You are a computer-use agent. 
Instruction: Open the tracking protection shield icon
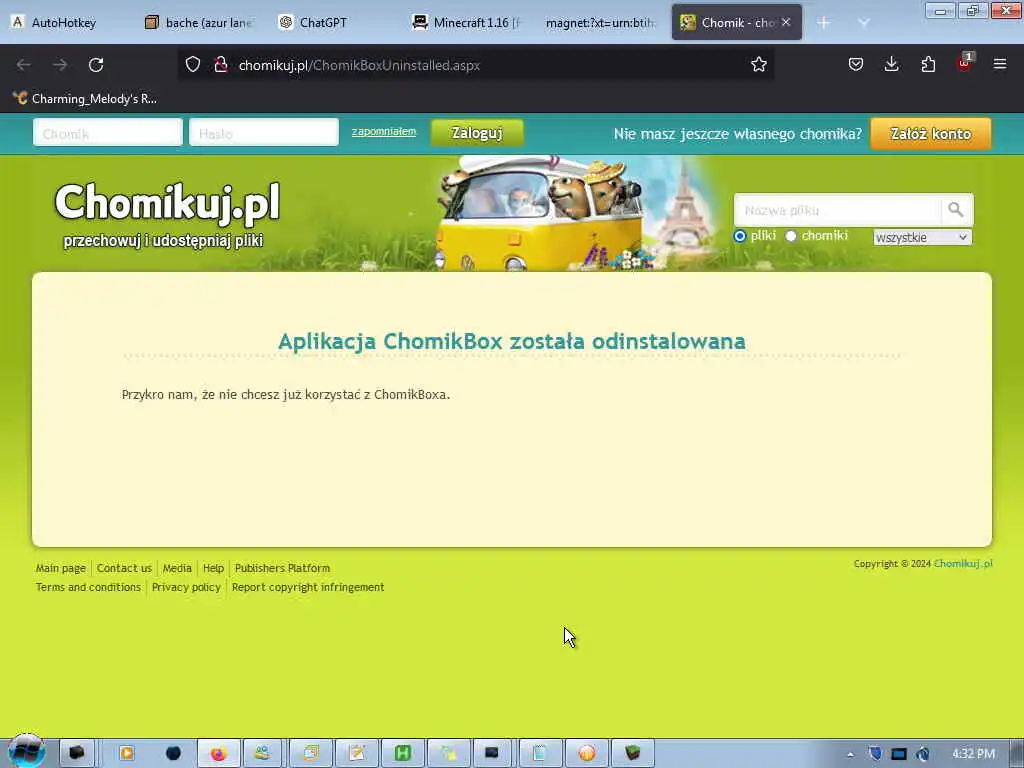(x=193, y=65)
